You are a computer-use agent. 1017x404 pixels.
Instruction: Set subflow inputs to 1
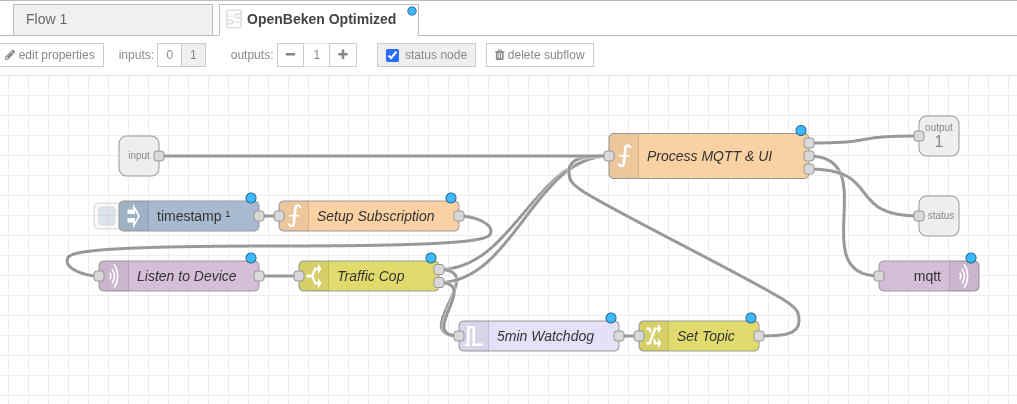click(x=193, y=55)
